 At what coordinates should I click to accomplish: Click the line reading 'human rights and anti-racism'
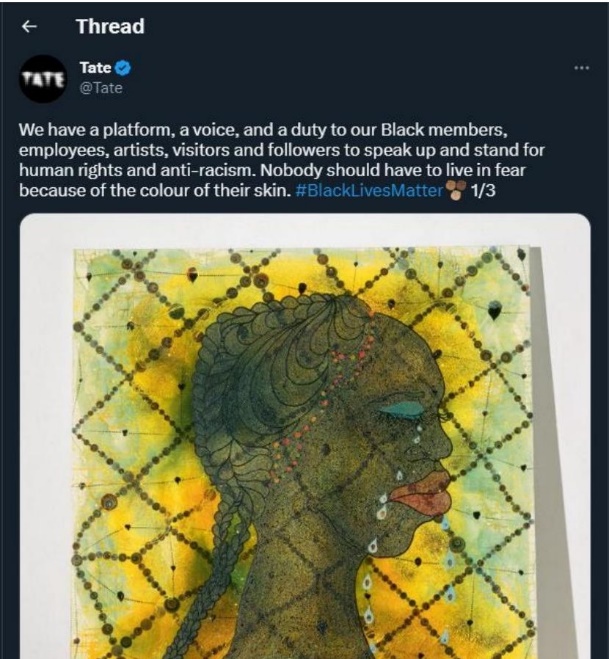pyautogui.click(x=138, y=170)
